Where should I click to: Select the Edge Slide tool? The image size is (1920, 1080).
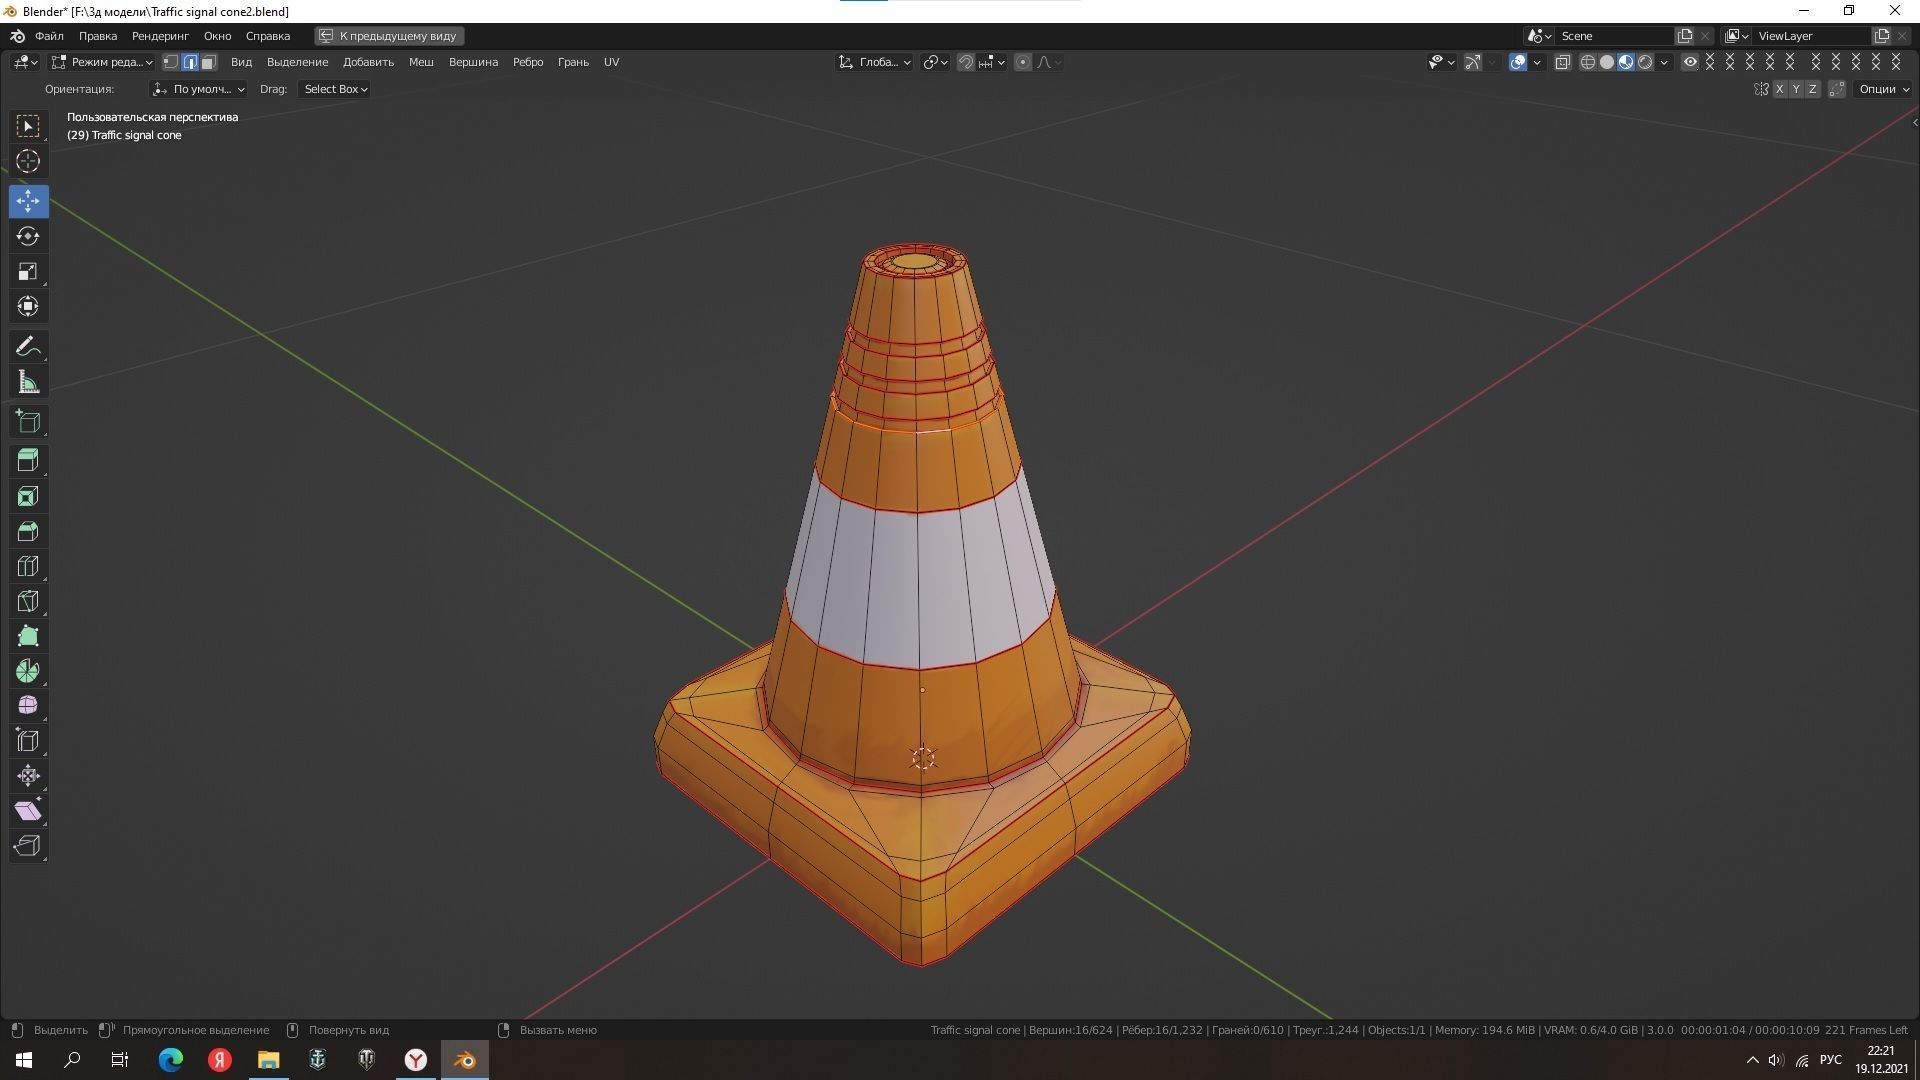[28, 741]
